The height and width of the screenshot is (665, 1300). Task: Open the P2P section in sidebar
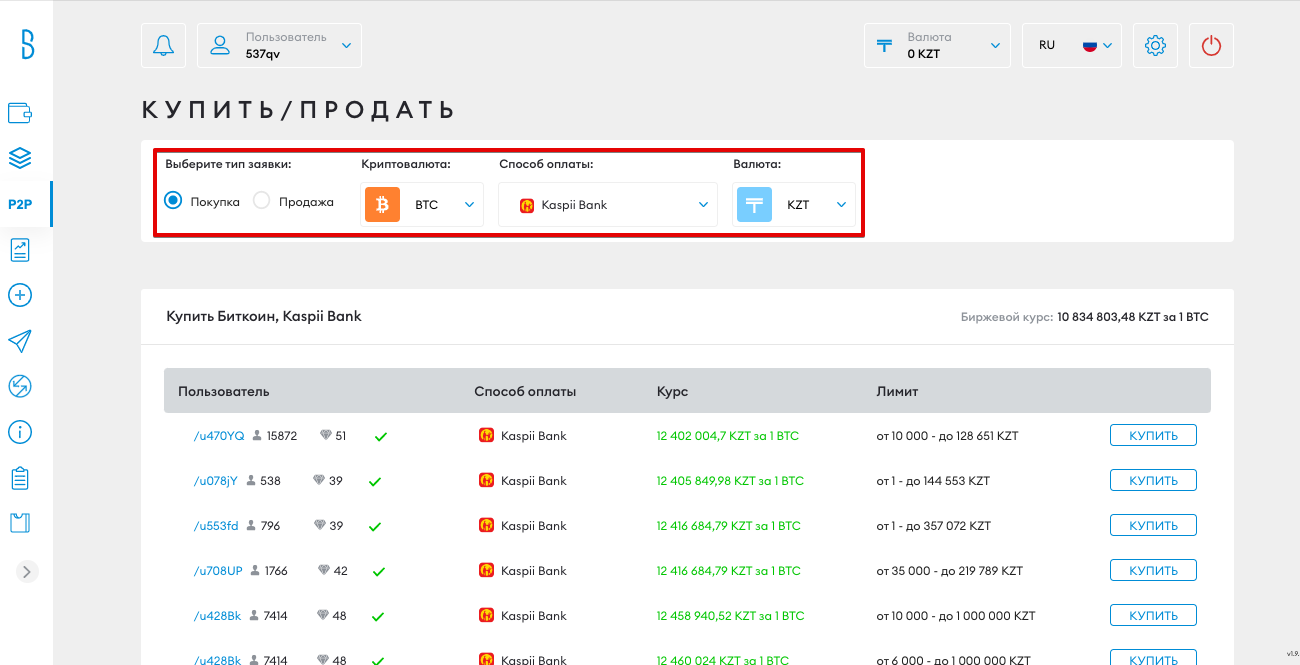click(20, 204)
